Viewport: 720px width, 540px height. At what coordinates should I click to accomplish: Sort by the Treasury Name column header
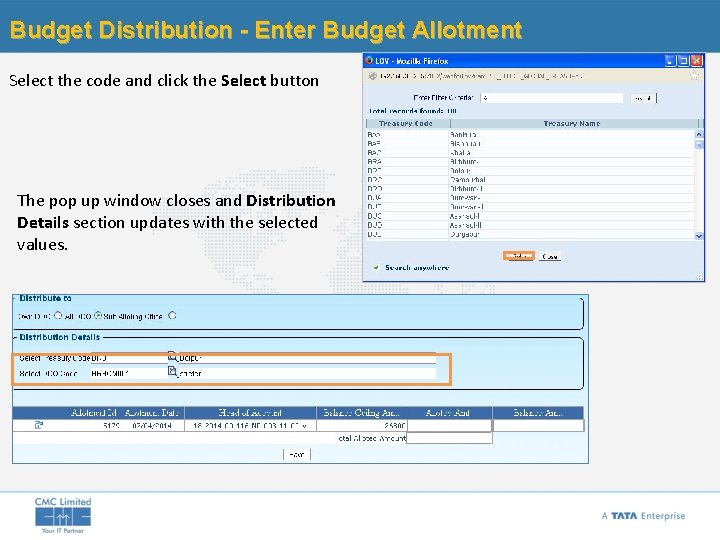(x=574, y=124)
